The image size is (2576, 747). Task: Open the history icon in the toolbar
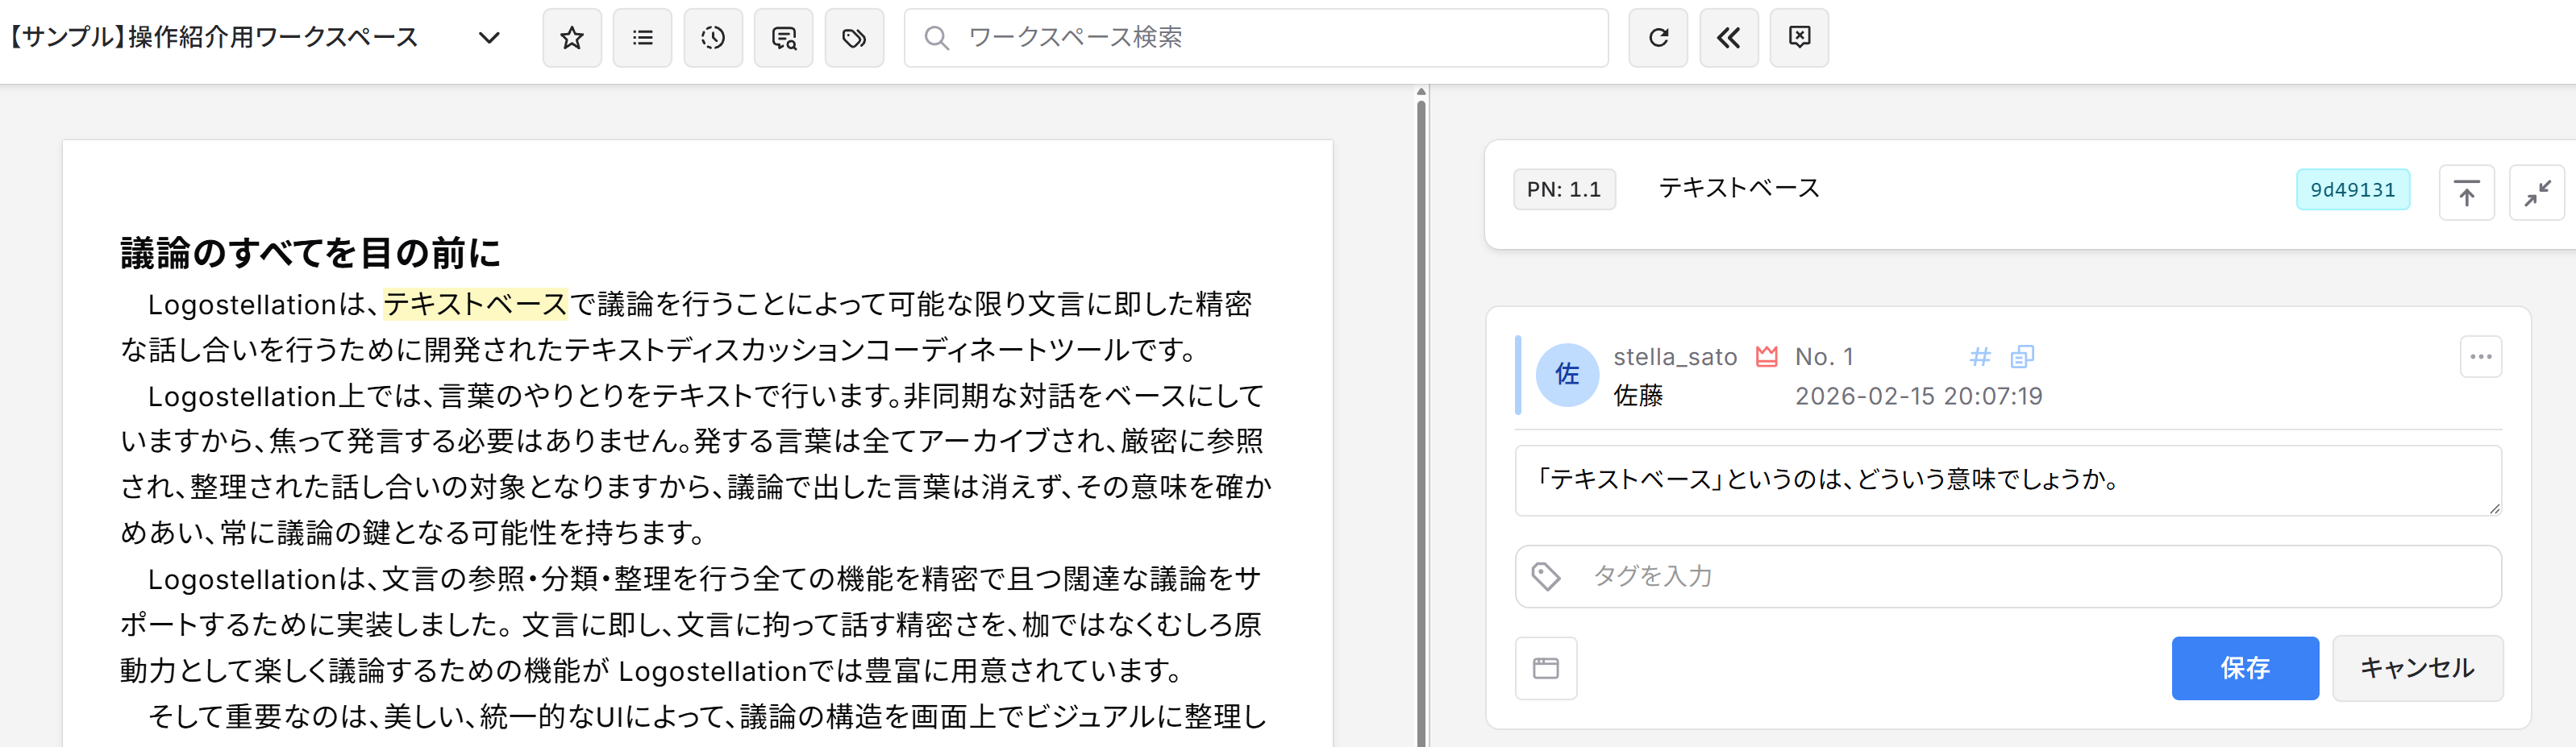pos(713,38)
